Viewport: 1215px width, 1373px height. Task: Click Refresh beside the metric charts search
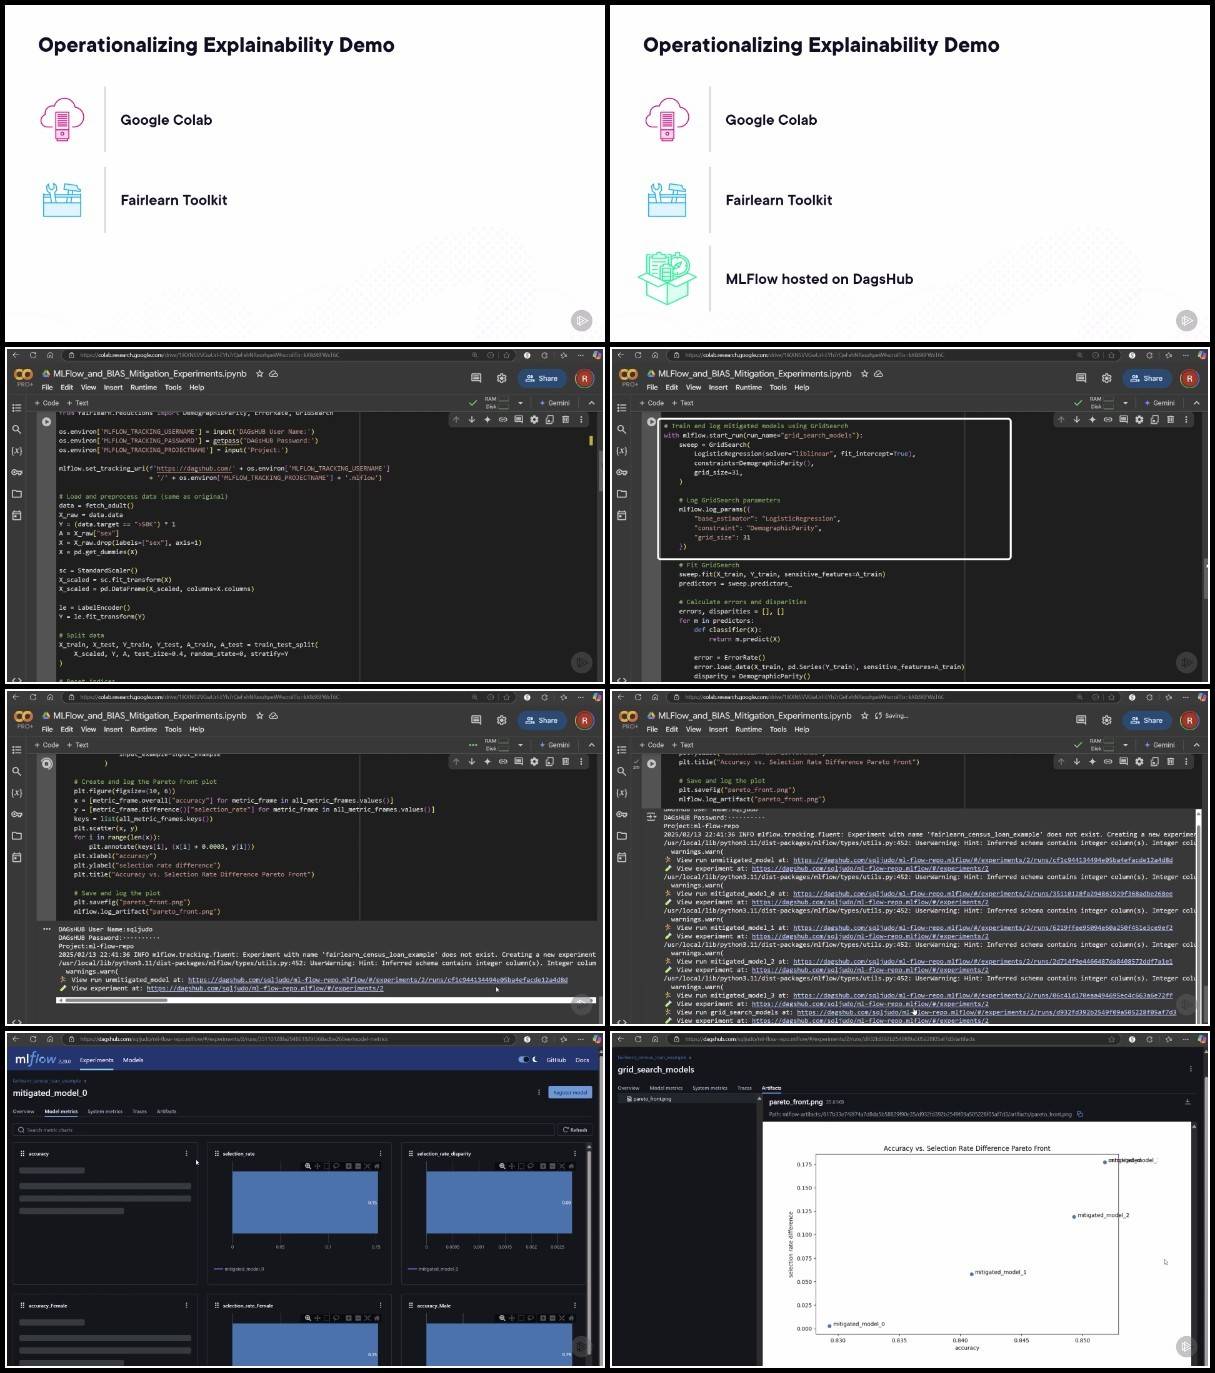(575, 1130)
